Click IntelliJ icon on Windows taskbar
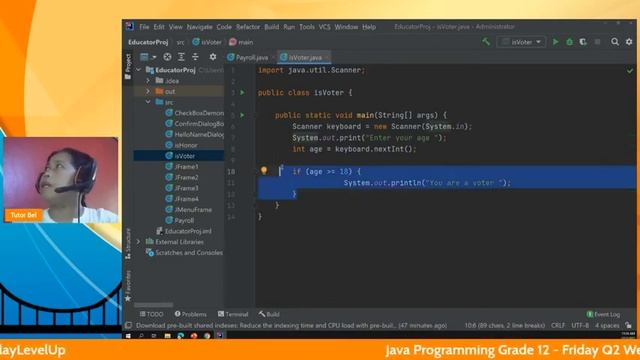The width and height of the screenshot is (640, 360). 220,336
